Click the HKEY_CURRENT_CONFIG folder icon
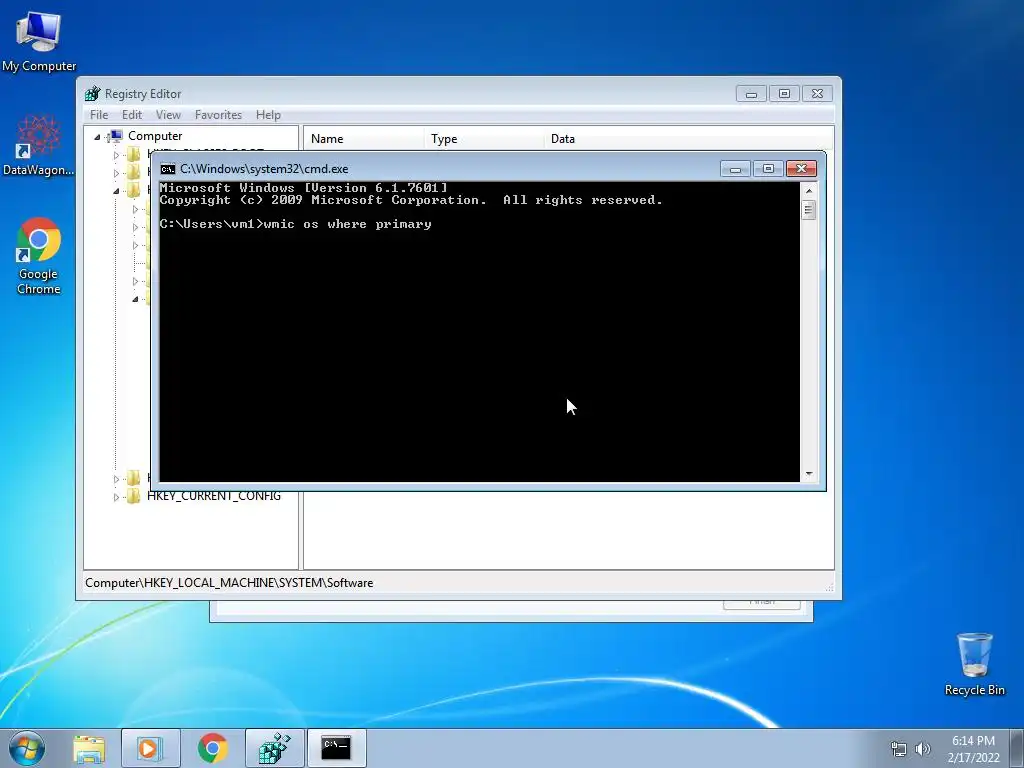1024x768 pixels. point(133,496)
